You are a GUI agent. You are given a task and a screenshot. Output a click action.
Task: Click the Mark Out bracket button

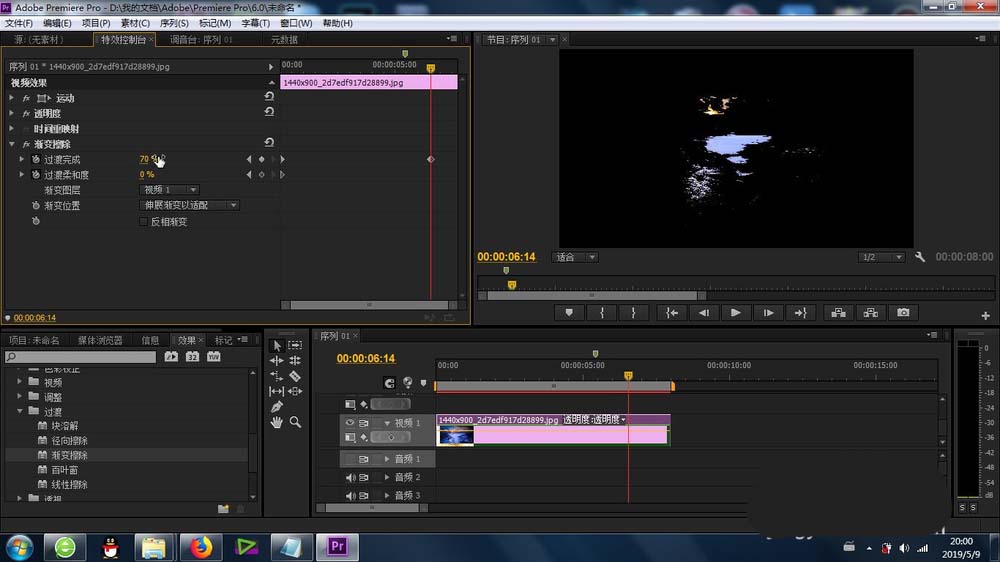coord(633,313)
